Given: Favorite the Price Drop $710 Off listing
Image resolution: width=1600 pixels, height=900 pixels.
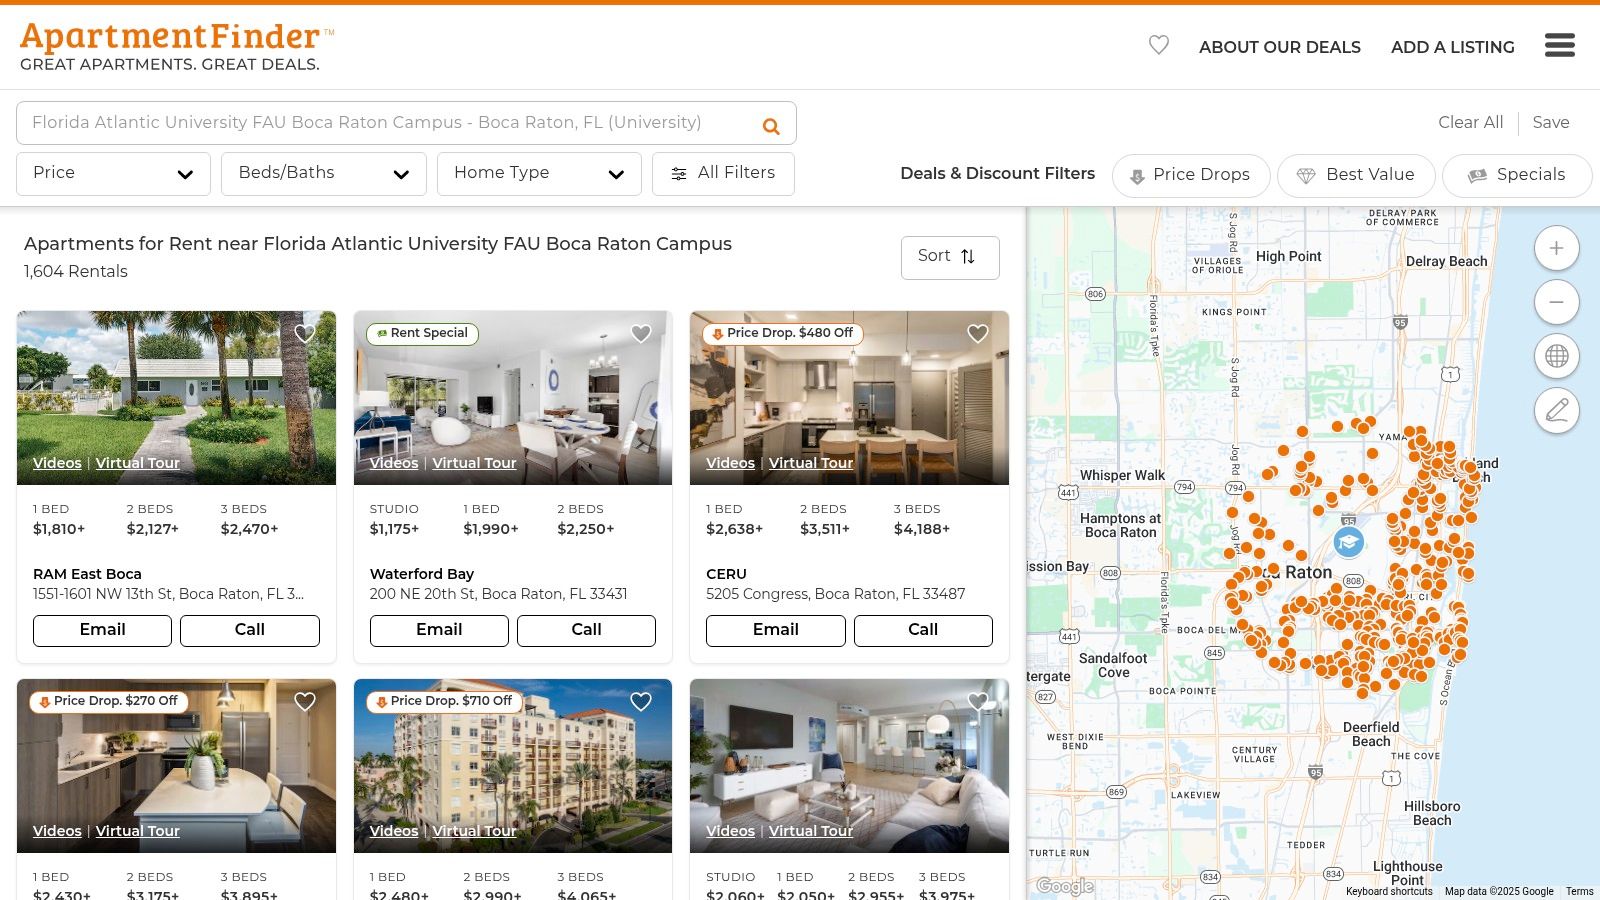Looking at the screenshot, I should (x=641, y=702).
